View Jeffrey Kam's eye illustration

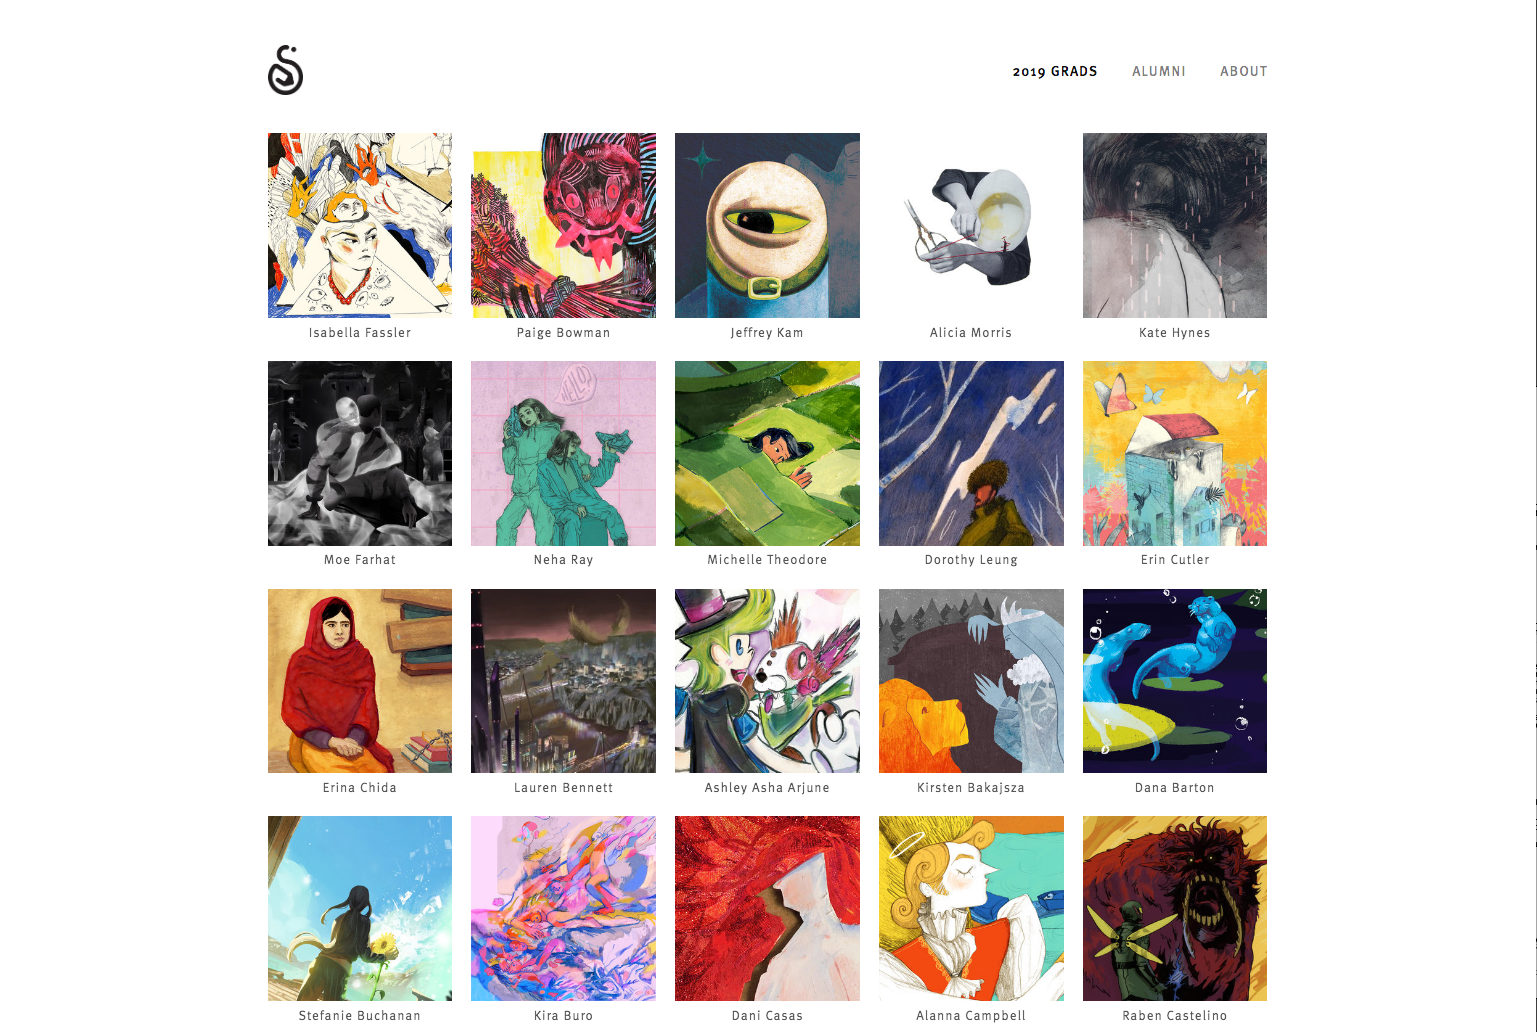[x=767, y=225]
